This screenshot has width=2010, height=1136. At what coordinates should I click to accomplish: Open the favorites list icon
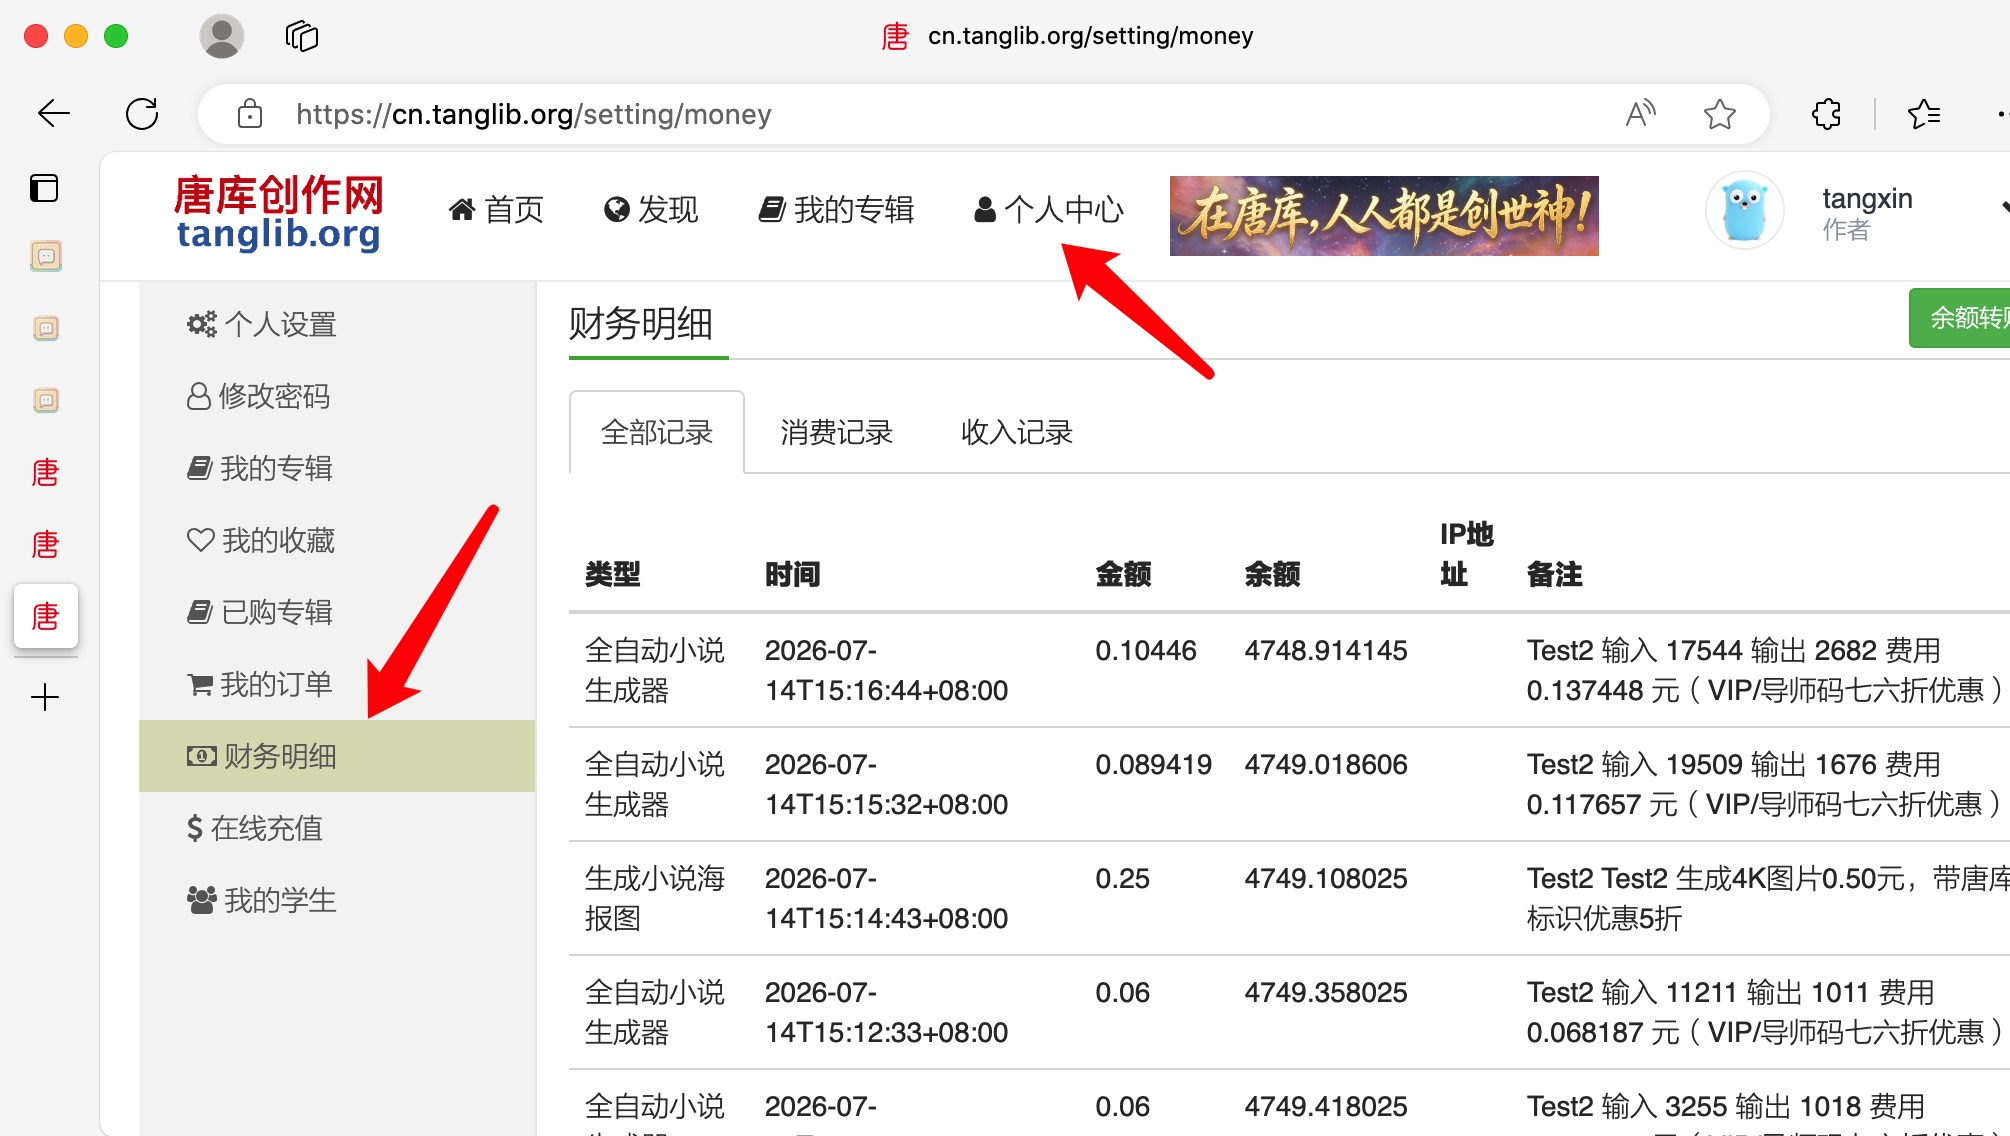[1923, 114]
